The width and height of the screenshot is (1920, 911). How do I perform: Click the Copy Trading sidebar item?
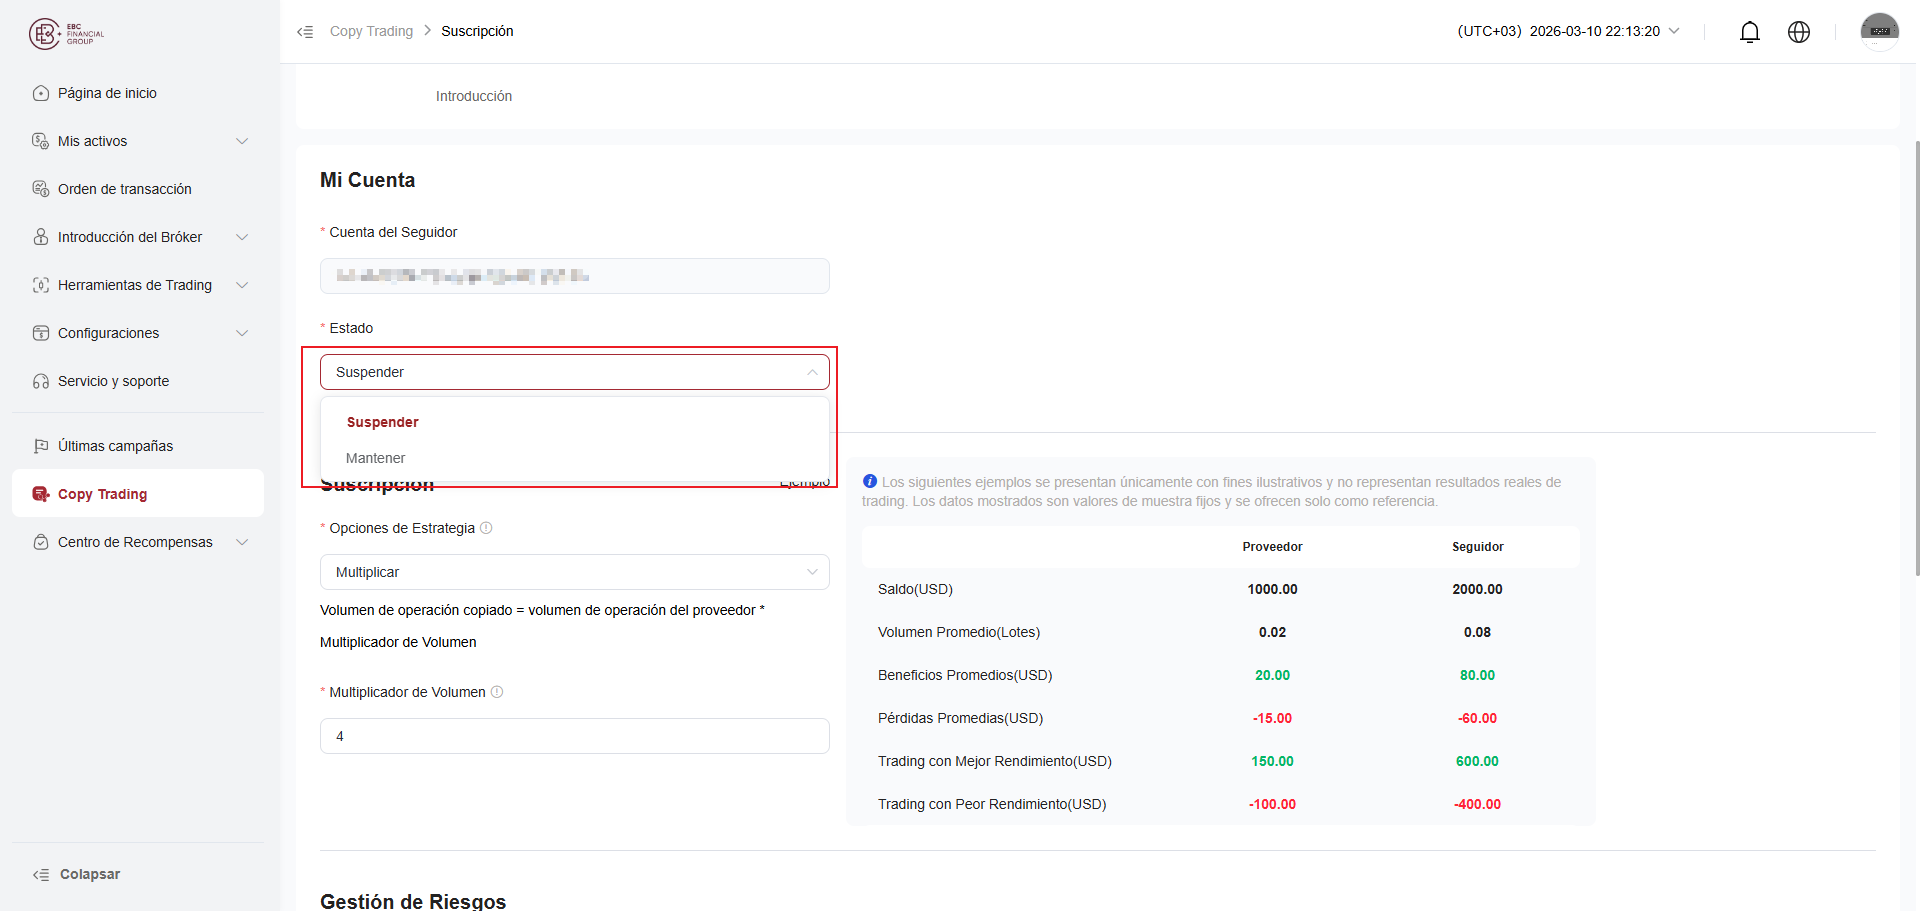coord(138,494)
